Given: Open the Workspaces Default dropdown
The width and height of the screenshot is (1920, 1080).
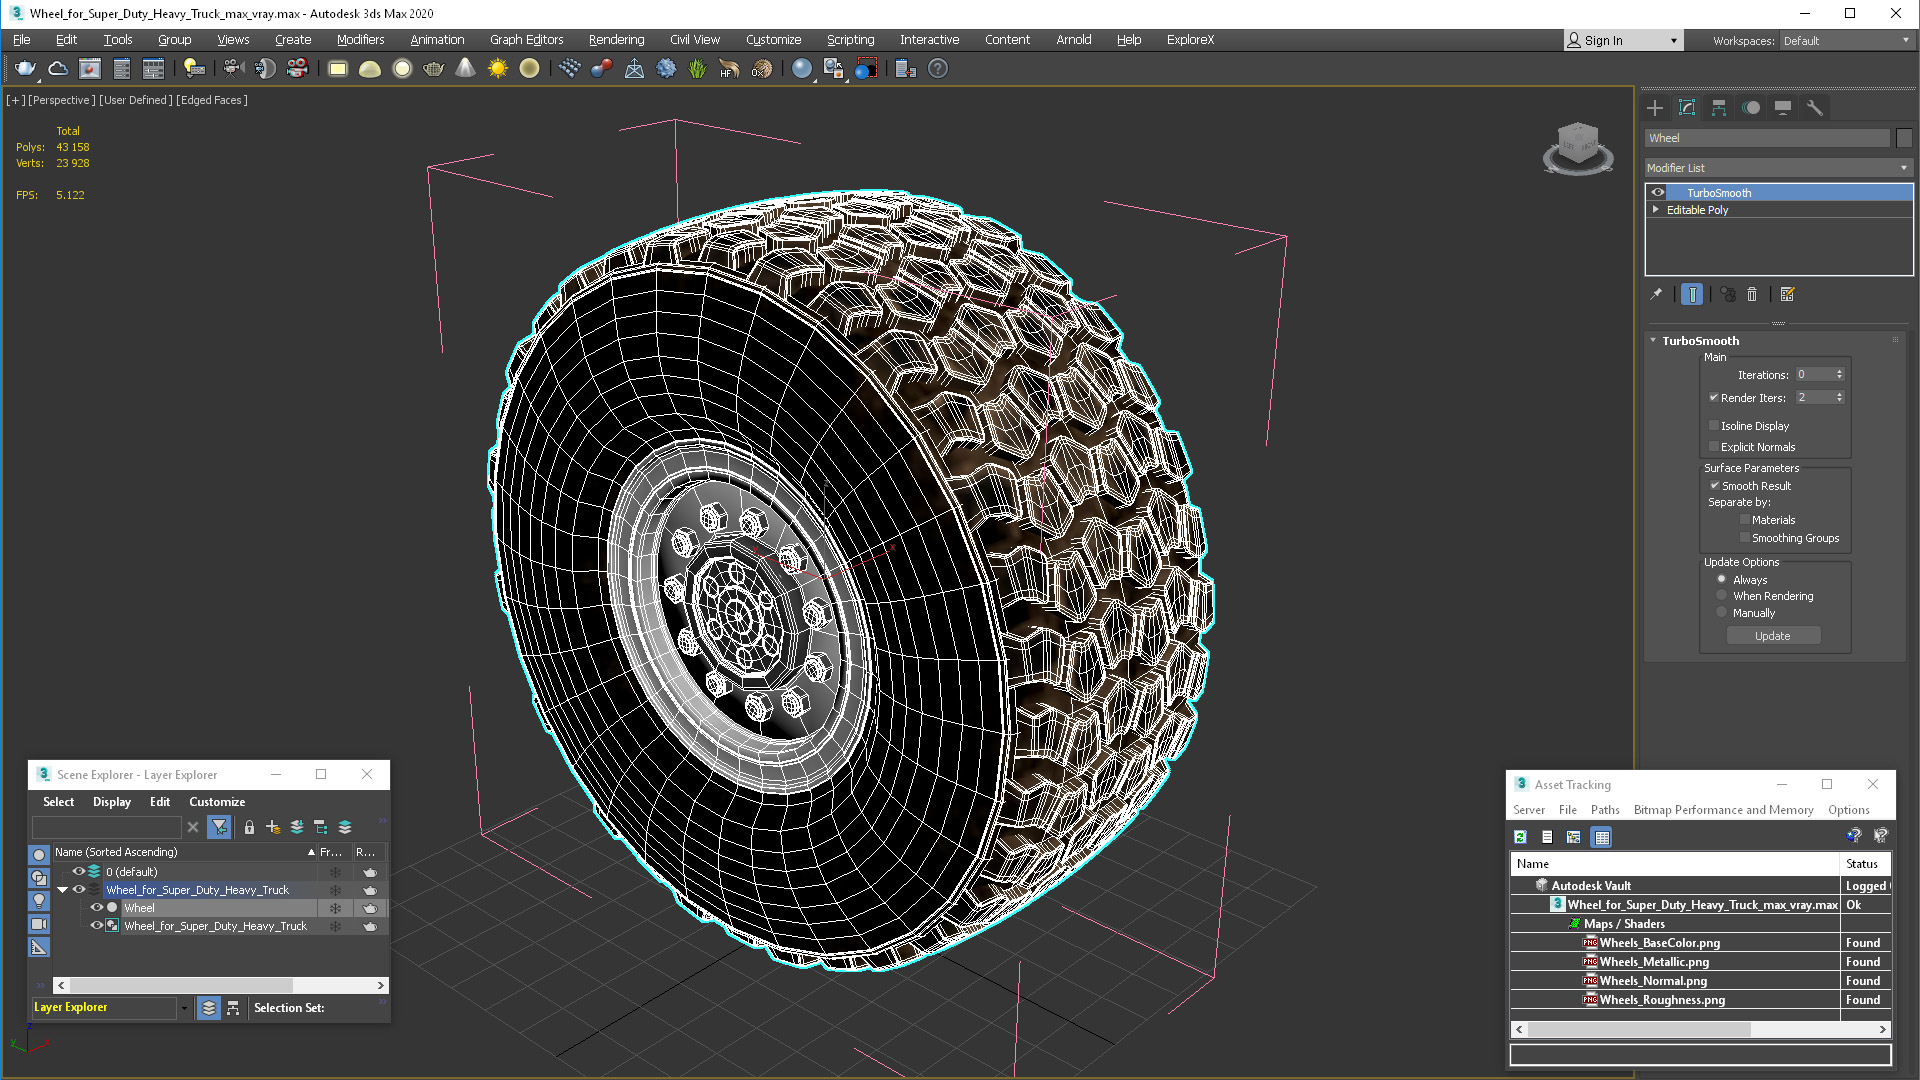Looking at the screenshot, I should click(x=1845, y=40).
